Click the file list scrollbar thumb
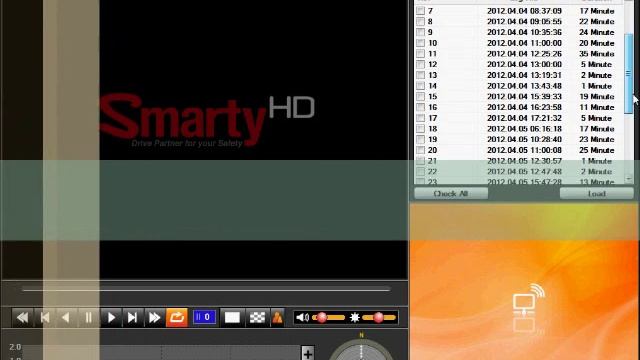Image resolution: width=640 pixels, height=360 pixels. click(x=629, y=74)
